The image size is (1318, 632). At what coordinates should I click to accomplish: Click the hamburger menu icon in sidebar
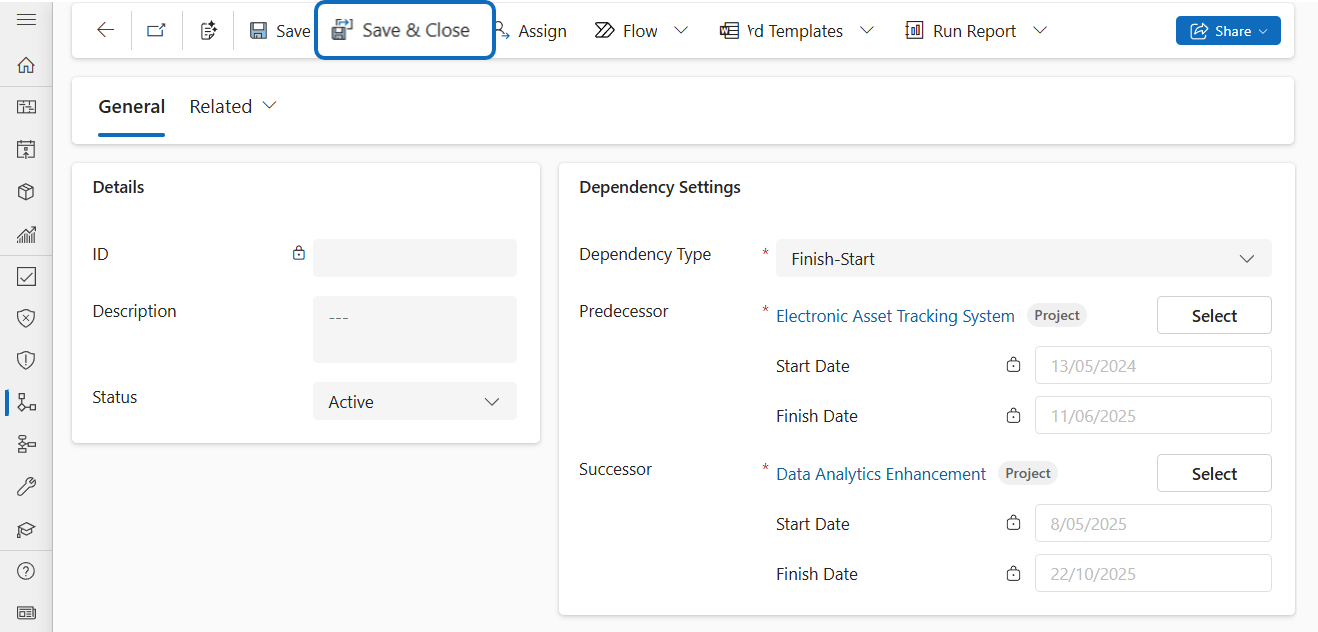pos(27,20)
